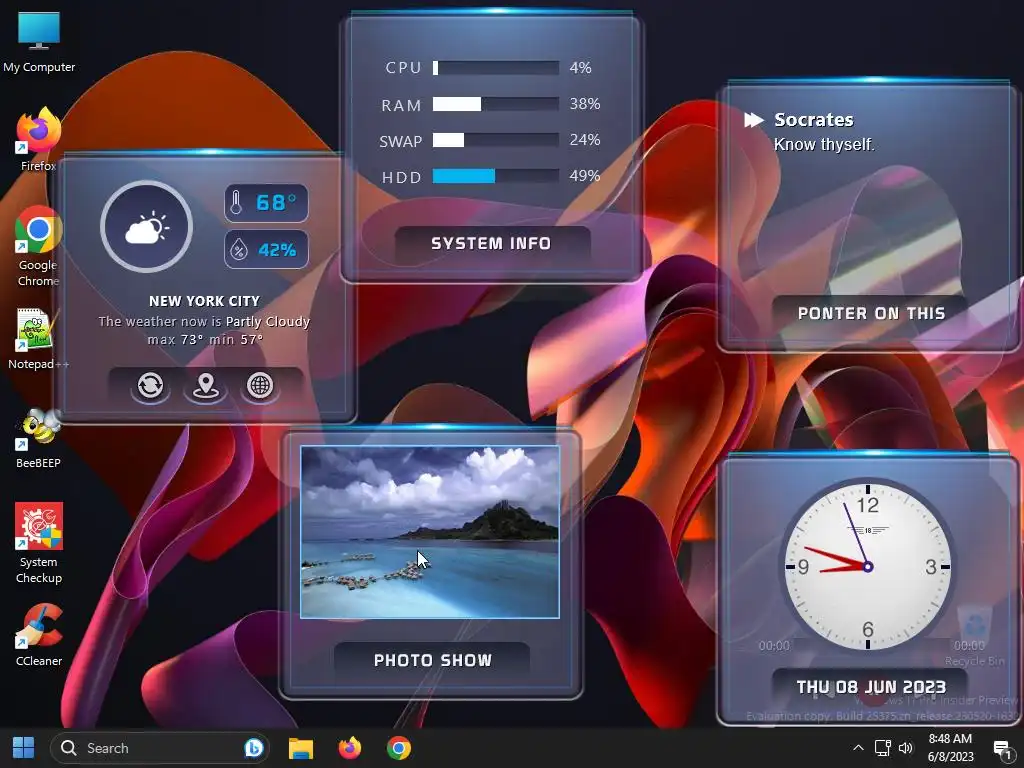Click the humidity reading 42%

(x=266, y=249)
